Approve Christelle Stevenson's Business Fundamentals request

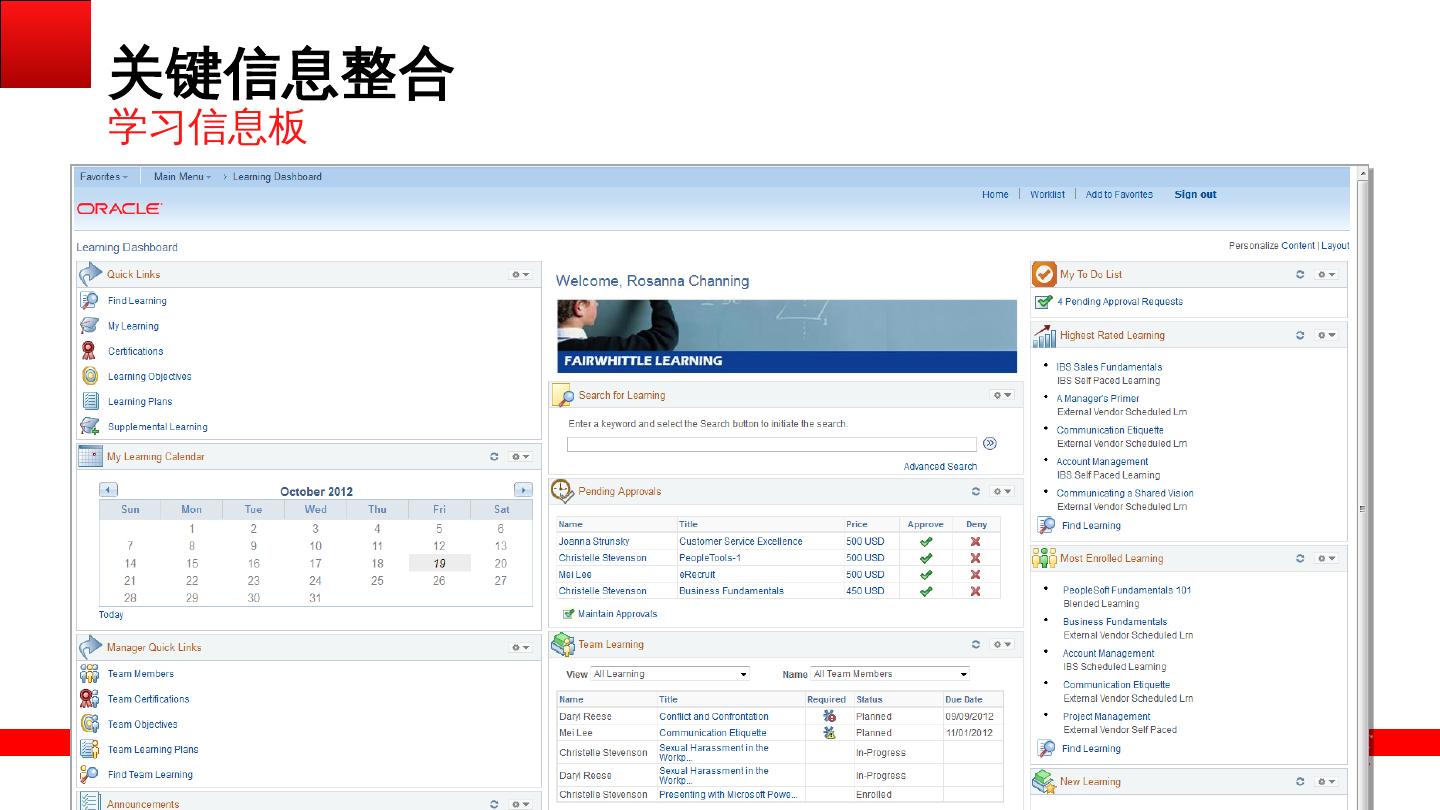(x=926, y=591)
